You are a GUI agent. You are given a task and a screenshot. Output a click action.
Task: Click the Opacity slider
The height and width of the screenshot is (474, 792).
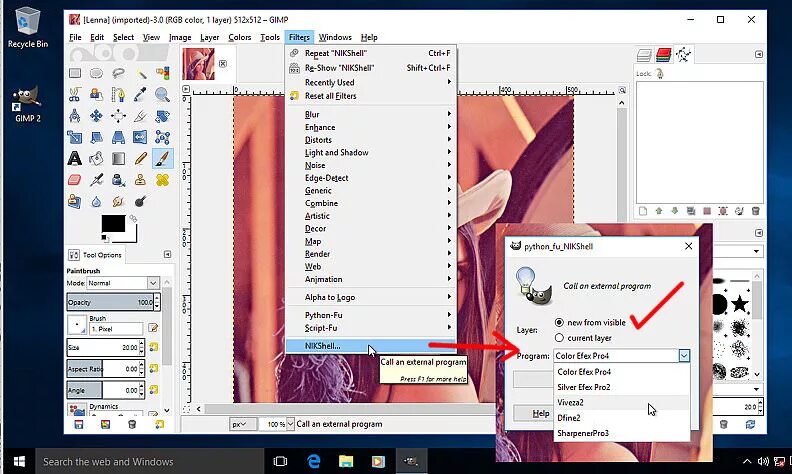110,302
